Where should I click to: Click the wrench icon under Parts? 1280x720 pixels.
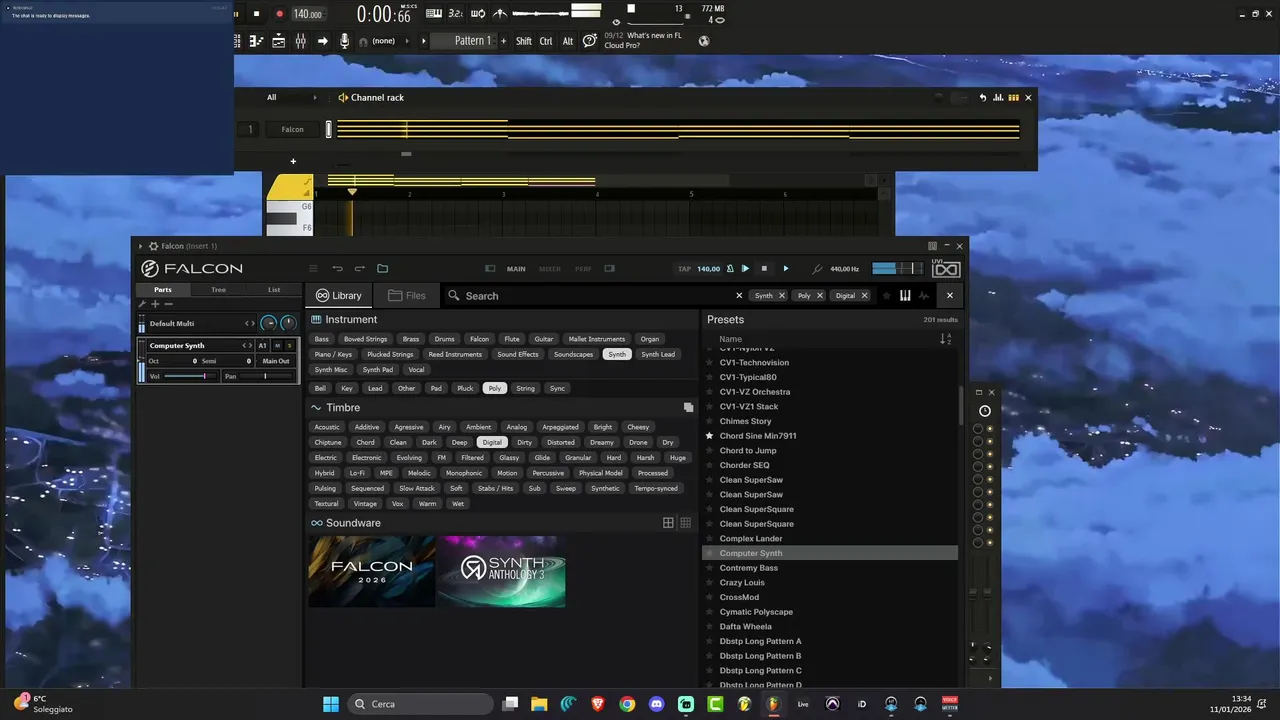[x=142, y=304]
